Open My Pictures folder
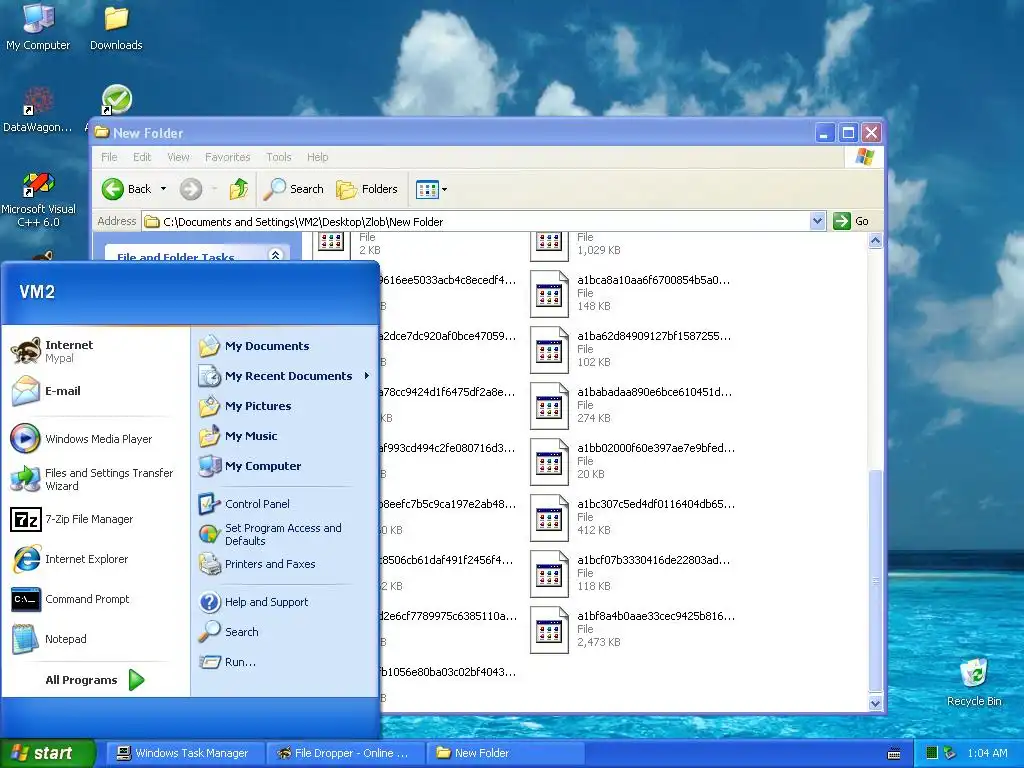Image resolution: width=1024 pixels, height=768 pixels. [283, 406]
